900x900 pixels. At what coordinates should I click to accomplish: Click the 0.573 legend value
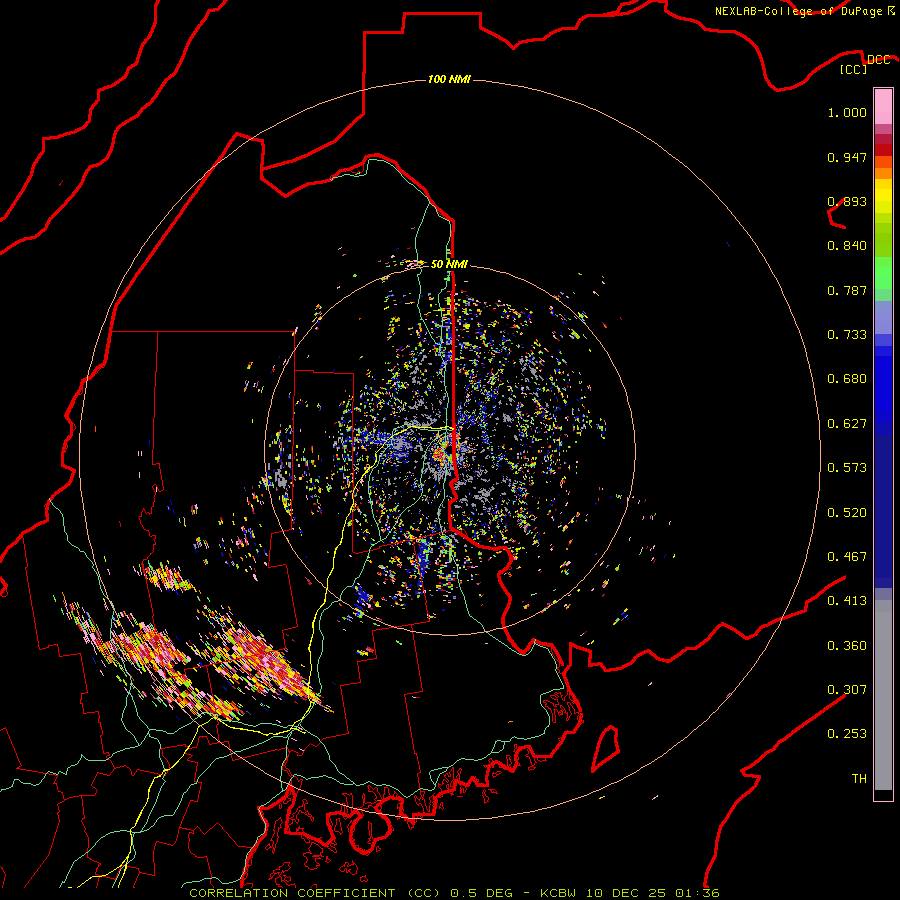[x=847, y=468]
